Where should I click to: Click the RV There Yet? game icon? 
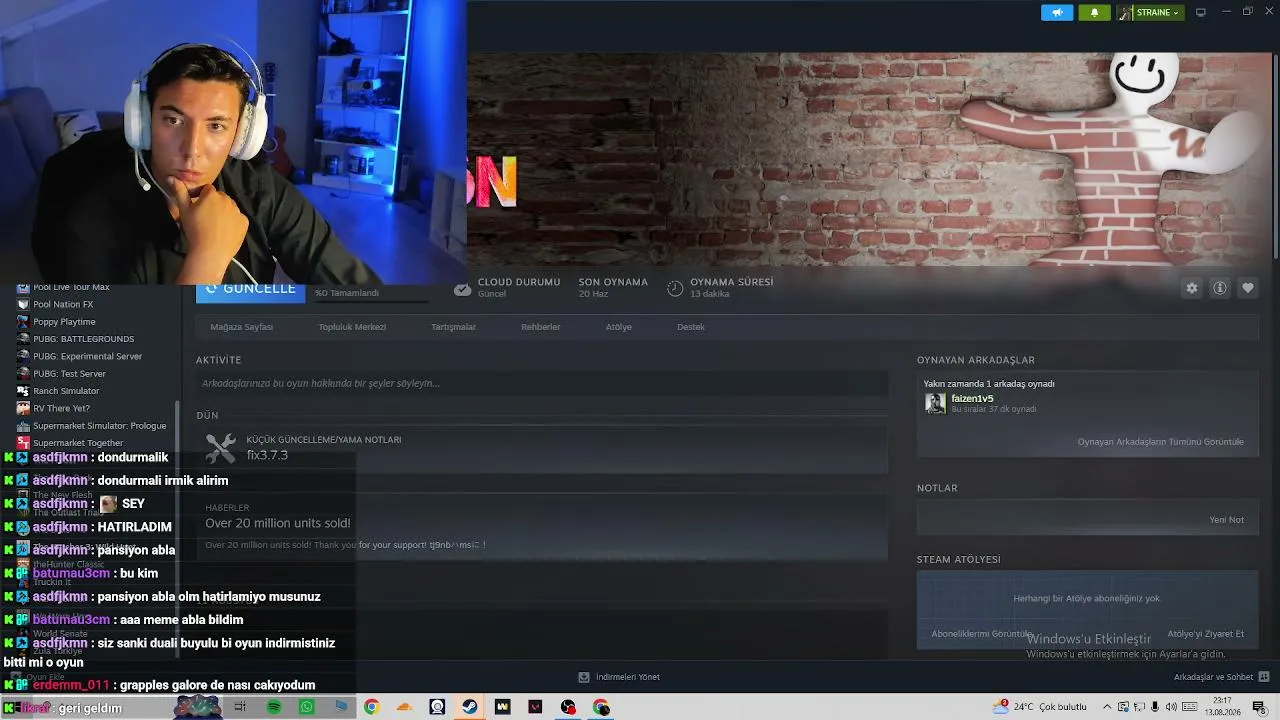click(23, 408)
